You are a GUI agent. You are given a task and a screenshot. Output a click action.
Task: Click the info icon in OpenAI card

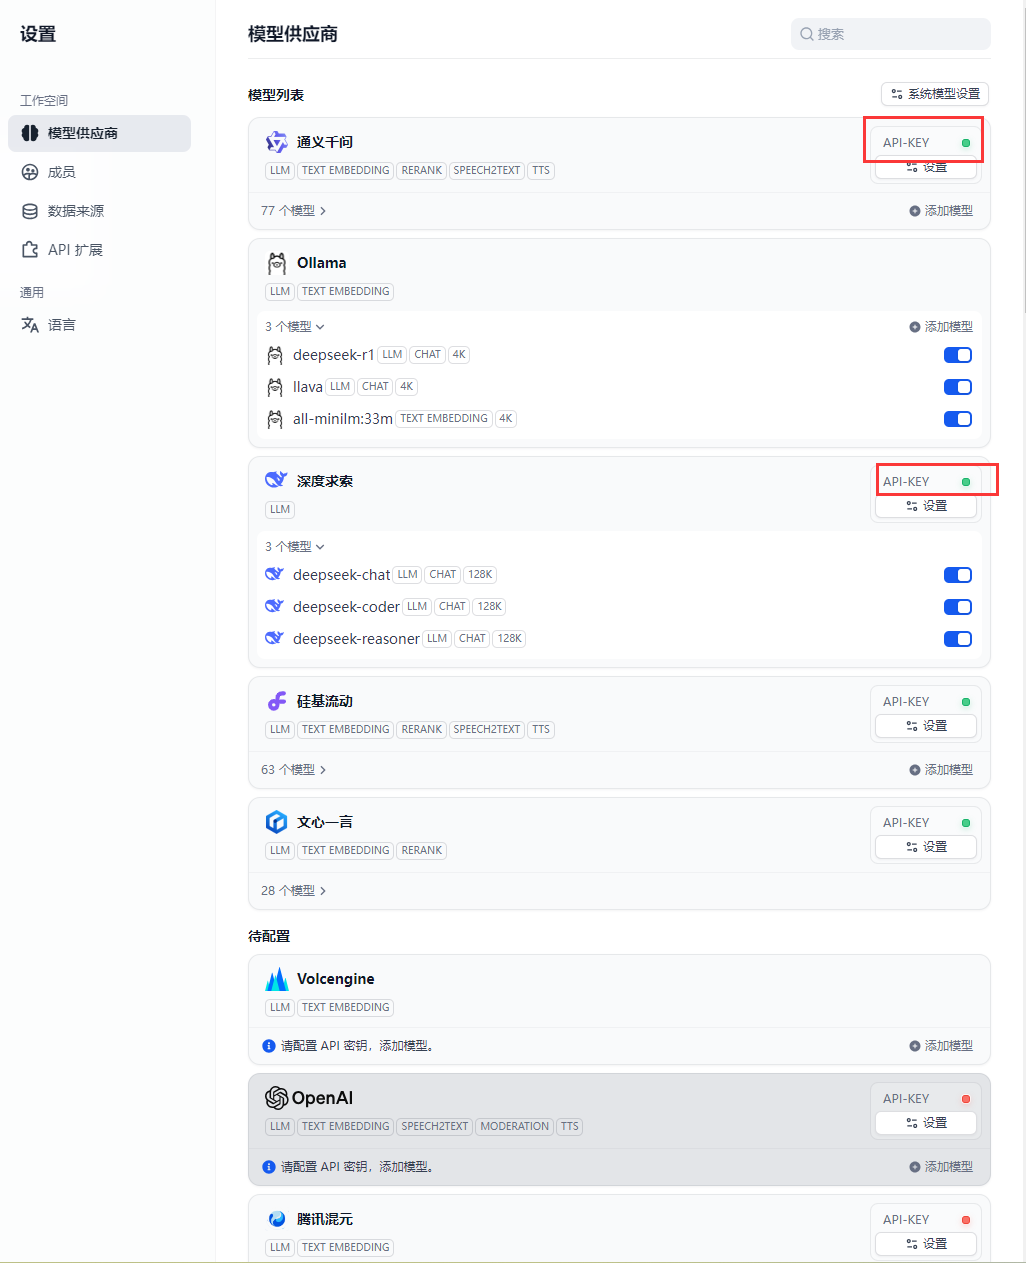click(269, 1167)
